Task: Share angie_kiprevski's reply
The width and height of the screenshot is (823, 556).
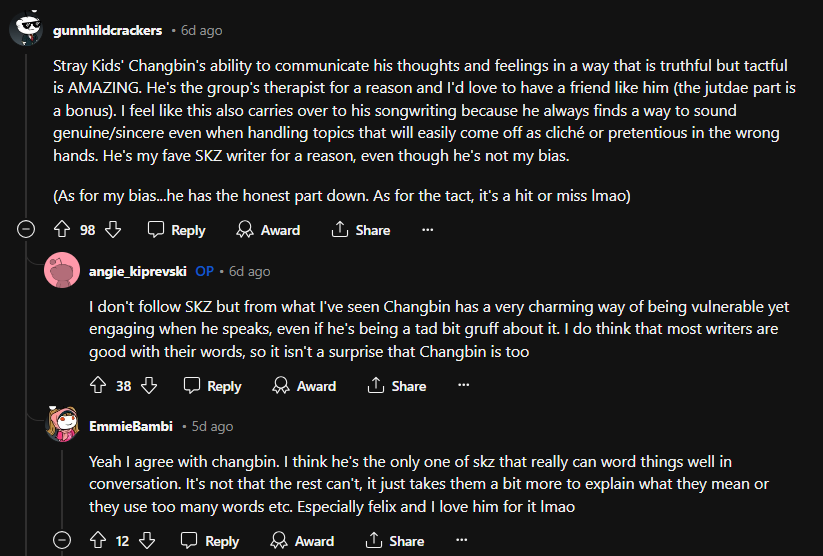Action: 397,386
